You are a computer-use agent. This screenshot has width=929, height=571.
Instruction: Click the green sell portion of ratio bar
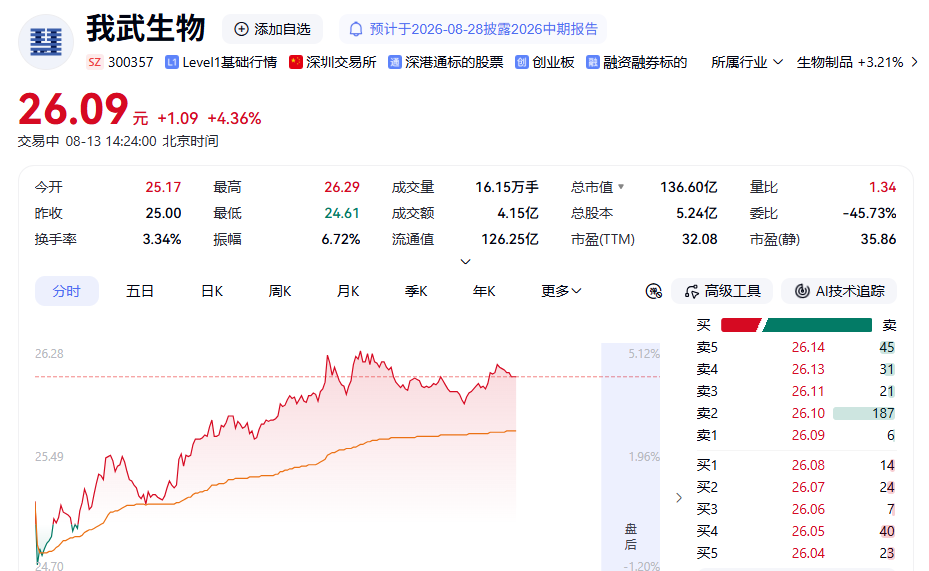(817, 325)
